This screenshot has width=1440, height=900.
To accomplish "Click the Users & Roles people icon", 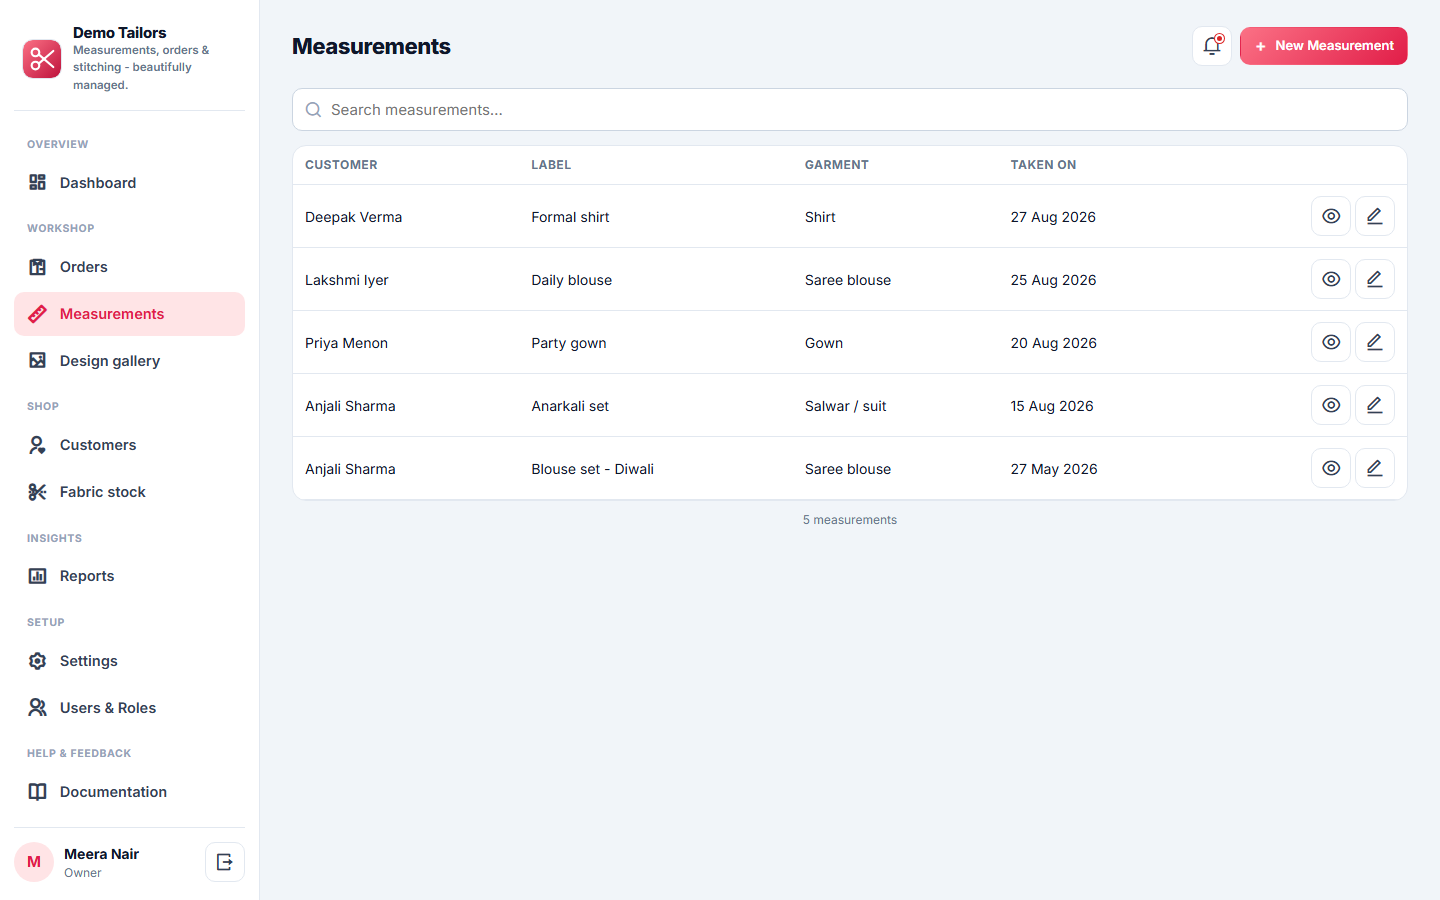I will pyautogui.click(x=38, y=708).
